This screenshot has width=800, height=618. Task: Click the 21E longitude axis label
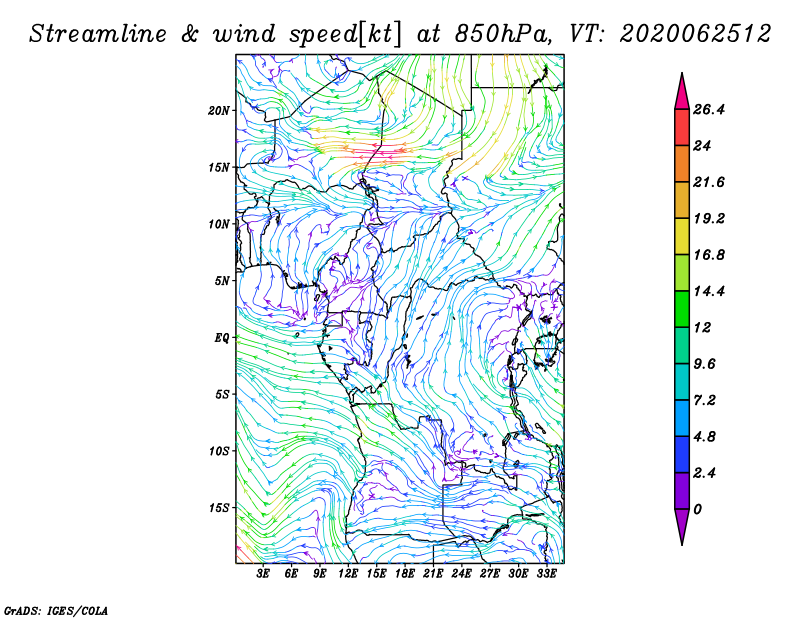pyautogui.click(x=433, y=574)
